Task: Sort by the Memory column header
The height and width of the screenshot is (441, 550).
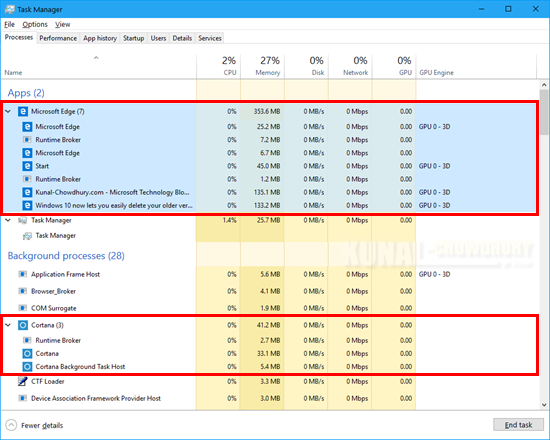Action: tap(262, 66)
